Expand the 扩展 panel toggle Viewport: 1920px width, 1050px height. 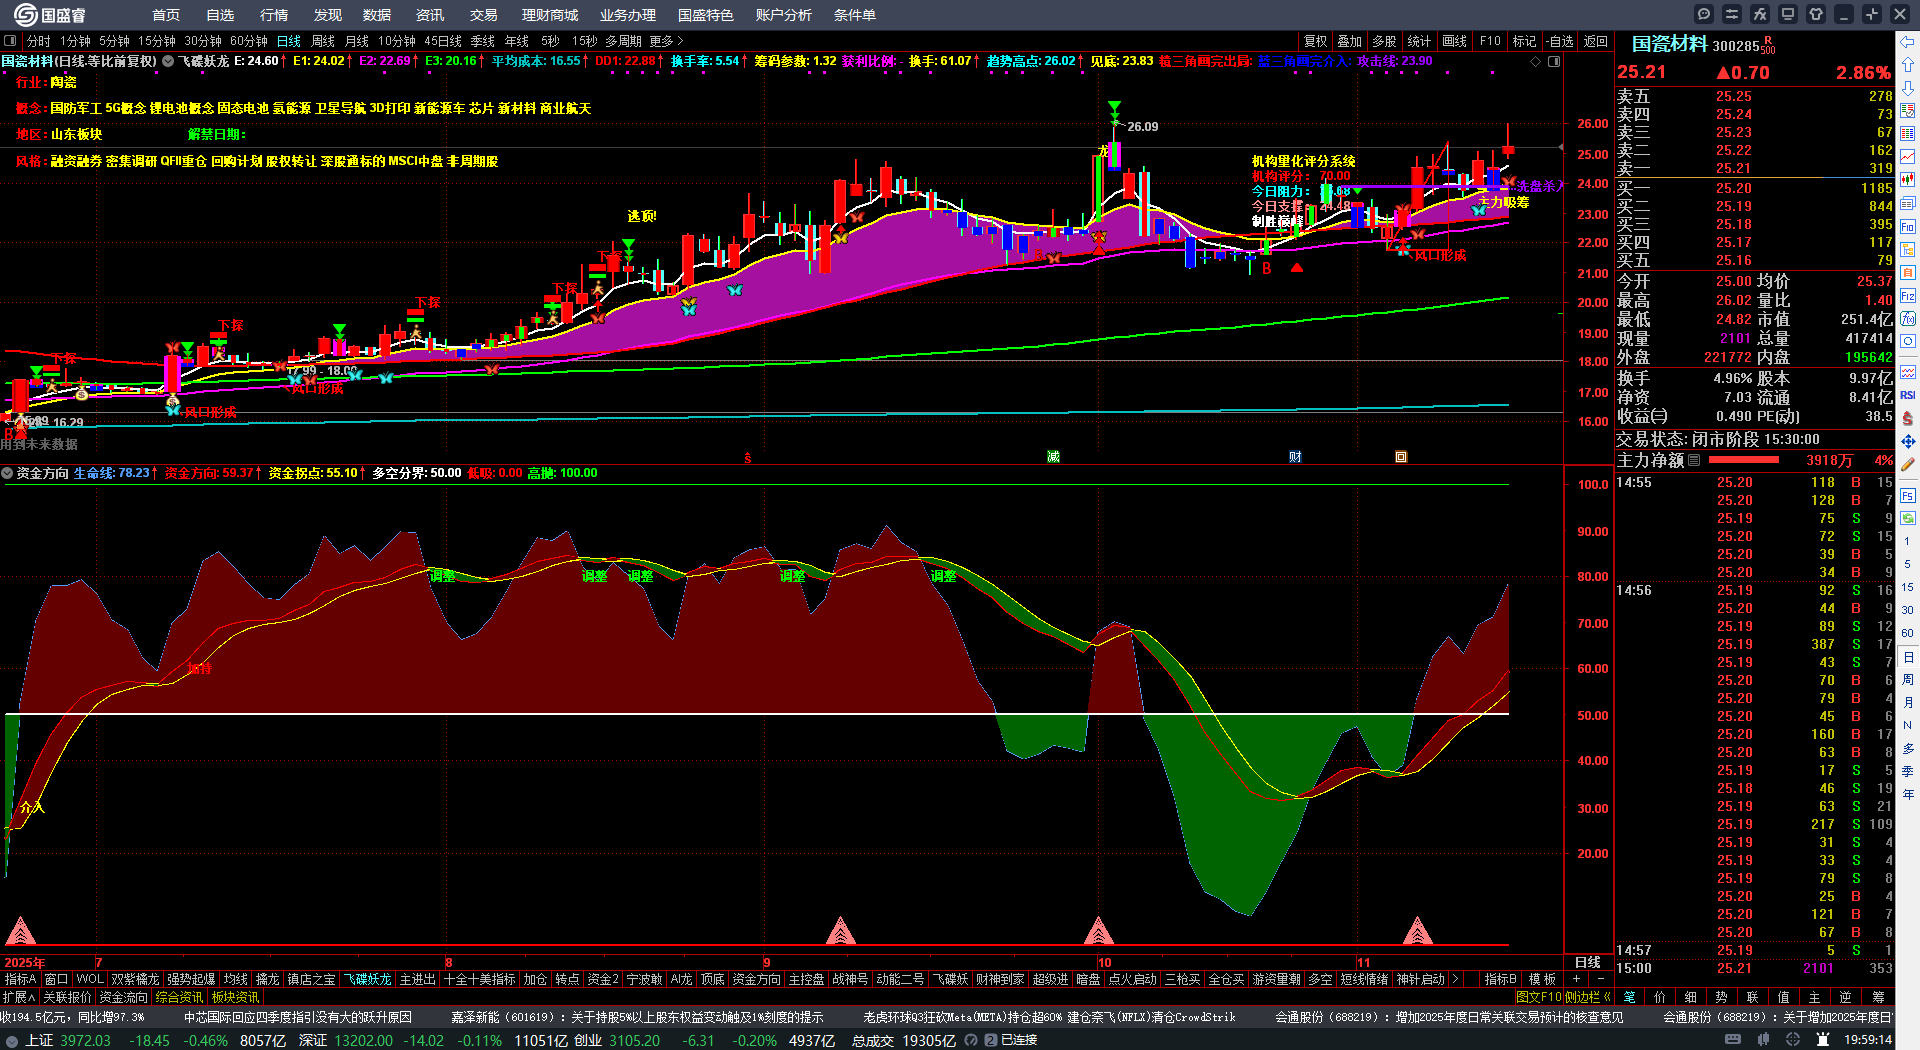click(x=19, y=997)
